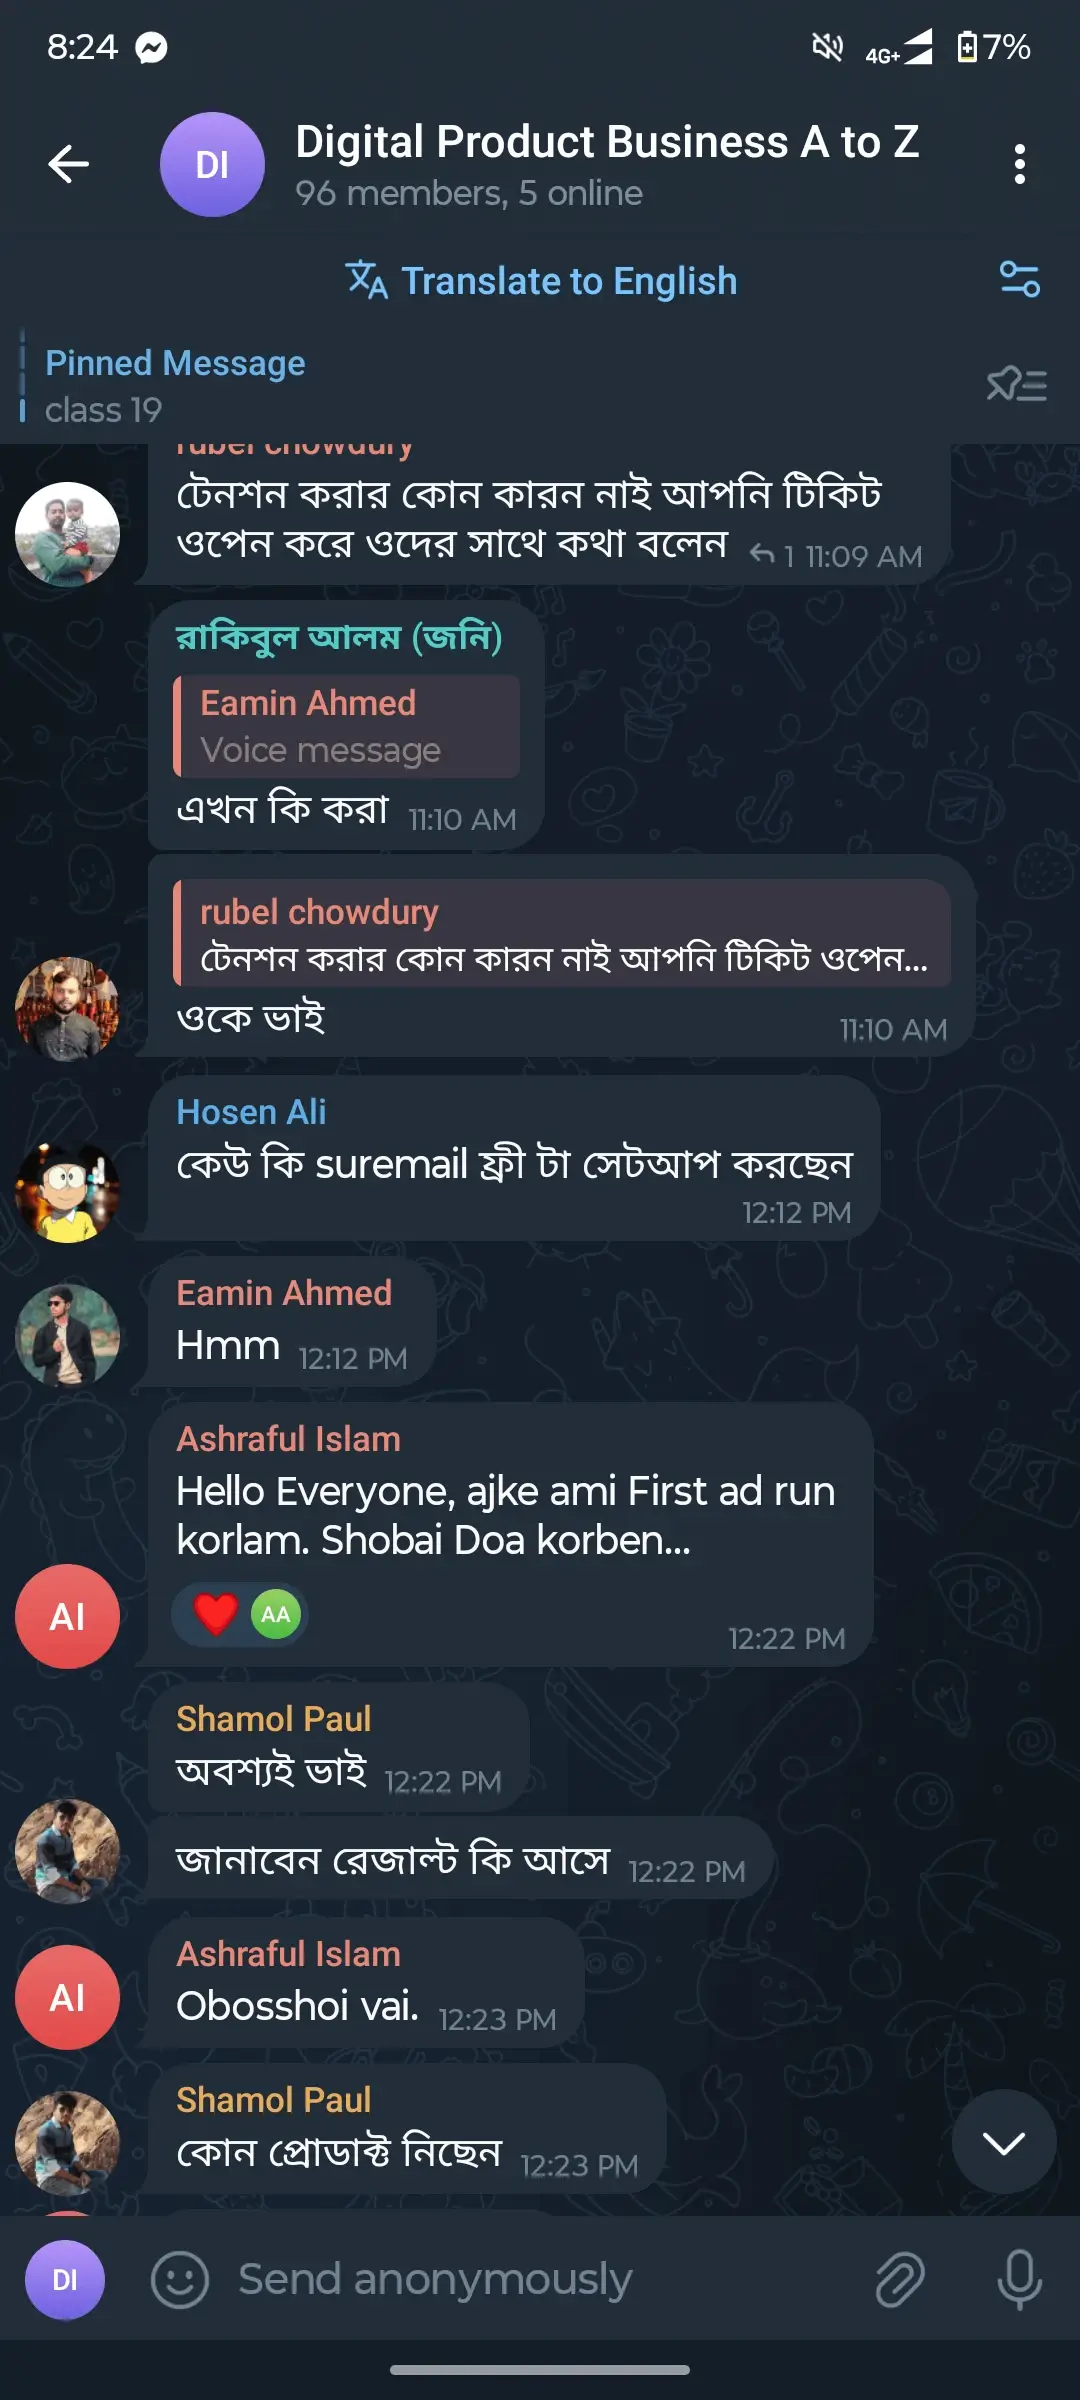Image resolution: width=1080 pixels, height=2400 pixels.
Task: Tap Translate to English
Action: (x=541, y=281)
